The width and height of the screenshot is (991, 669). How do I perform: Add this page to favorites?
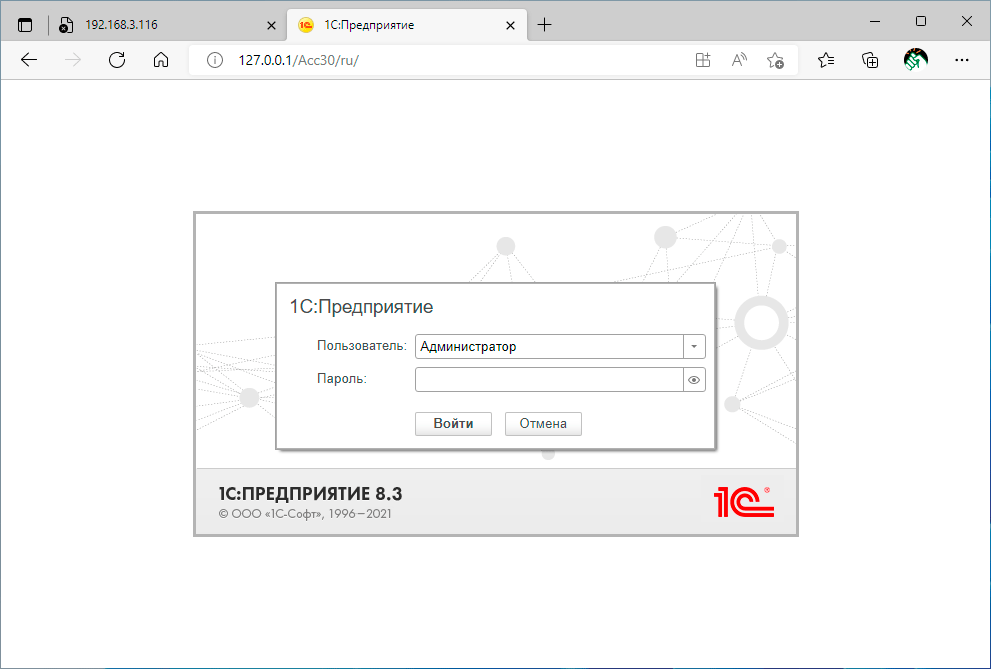tap(775, 61)
